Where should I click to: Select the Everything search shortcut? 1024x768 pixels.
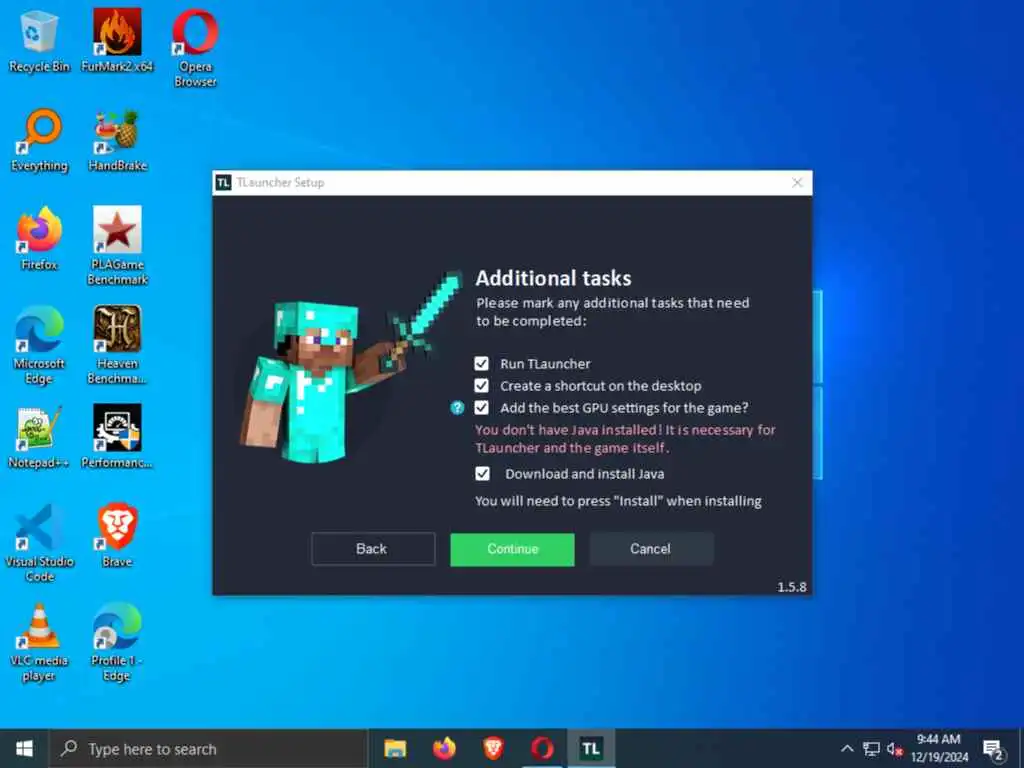(39, 140)
